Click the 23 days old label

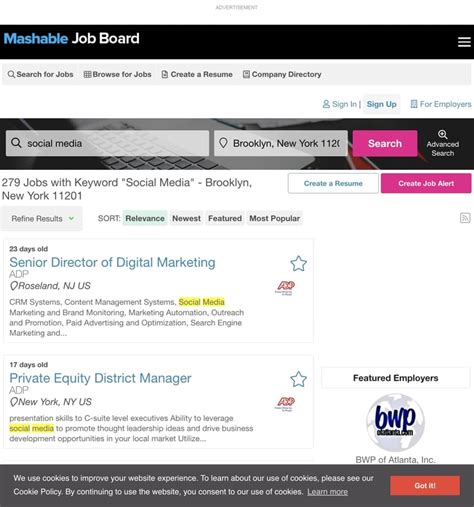[29, 249]
